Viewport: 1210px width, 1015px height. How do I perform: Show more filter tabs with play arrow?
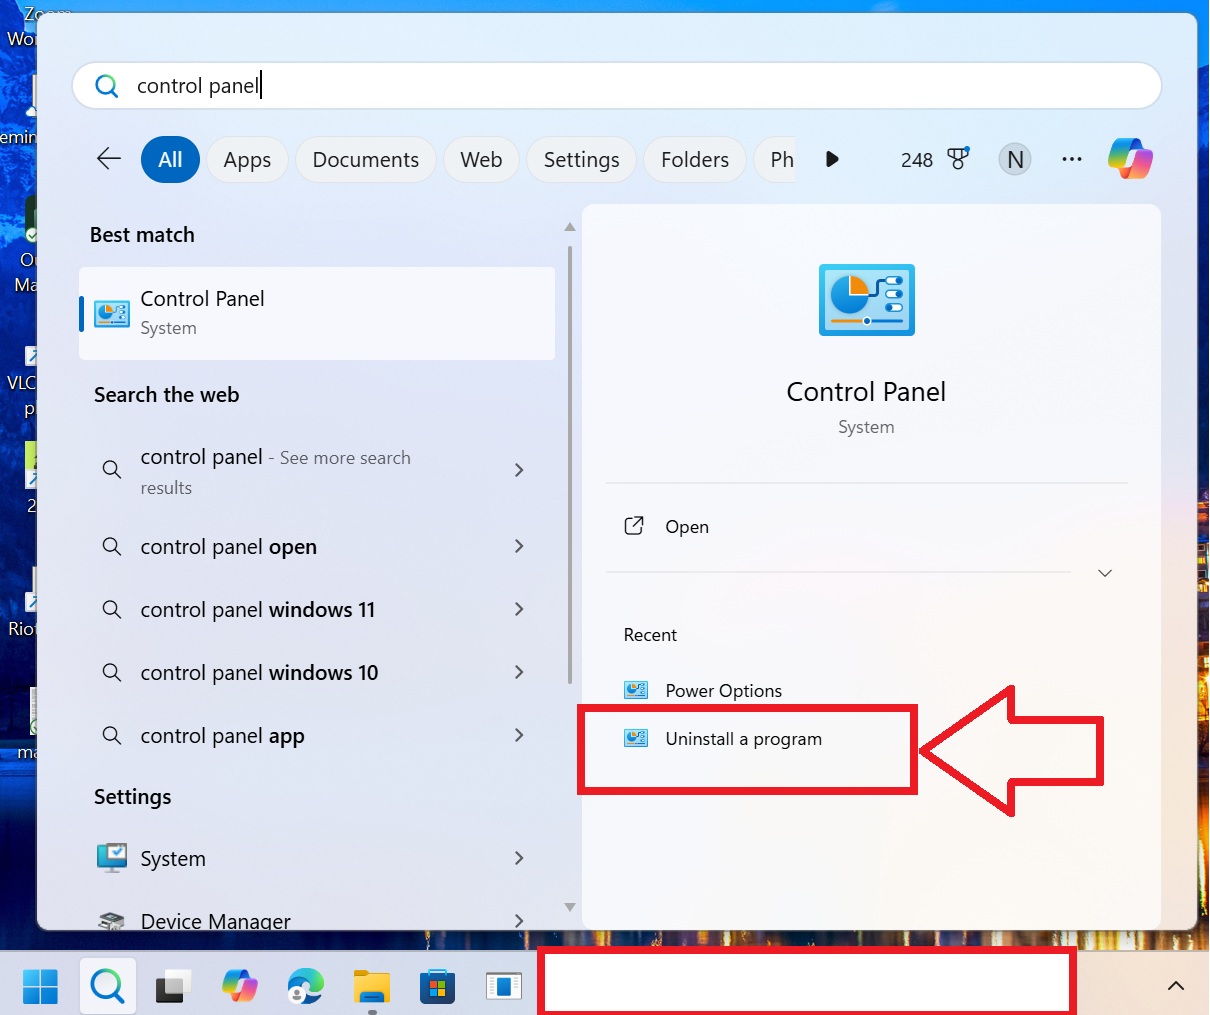pyautogui.click(x=832, y=159)
